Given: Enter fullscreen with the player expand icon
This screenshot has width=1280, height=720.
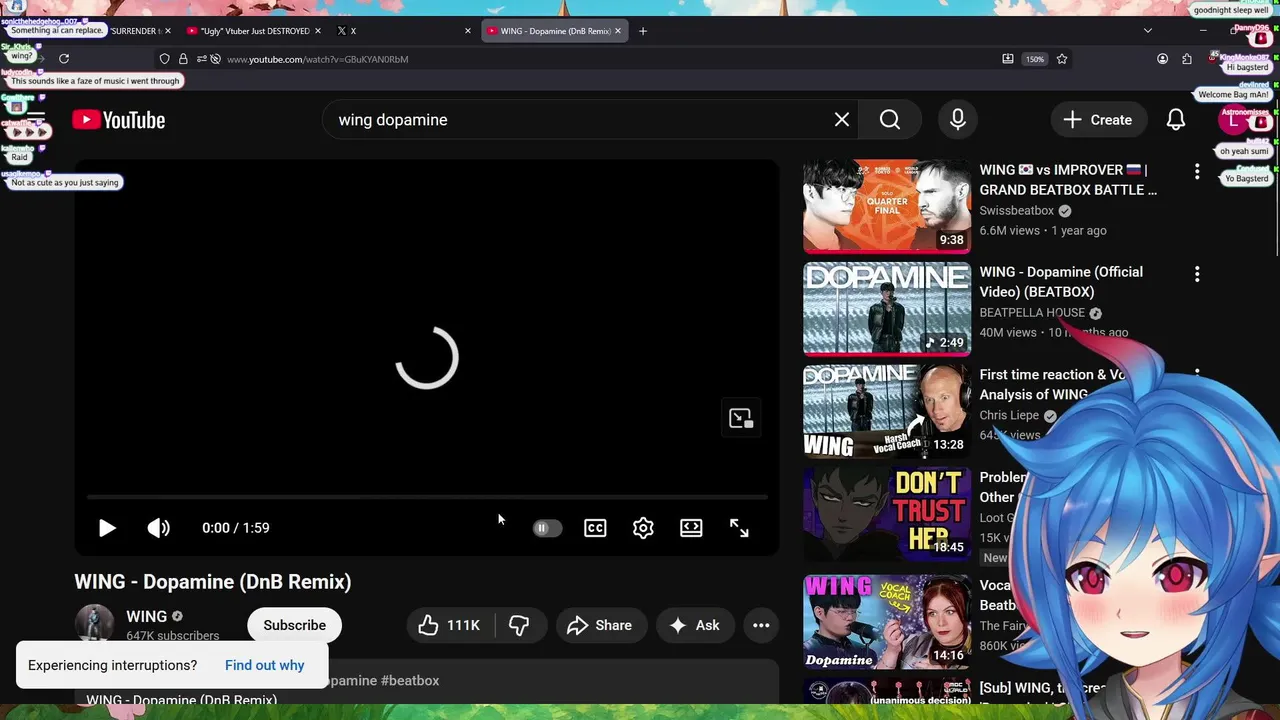Looking at the screenshot, I should click(739, 528).
